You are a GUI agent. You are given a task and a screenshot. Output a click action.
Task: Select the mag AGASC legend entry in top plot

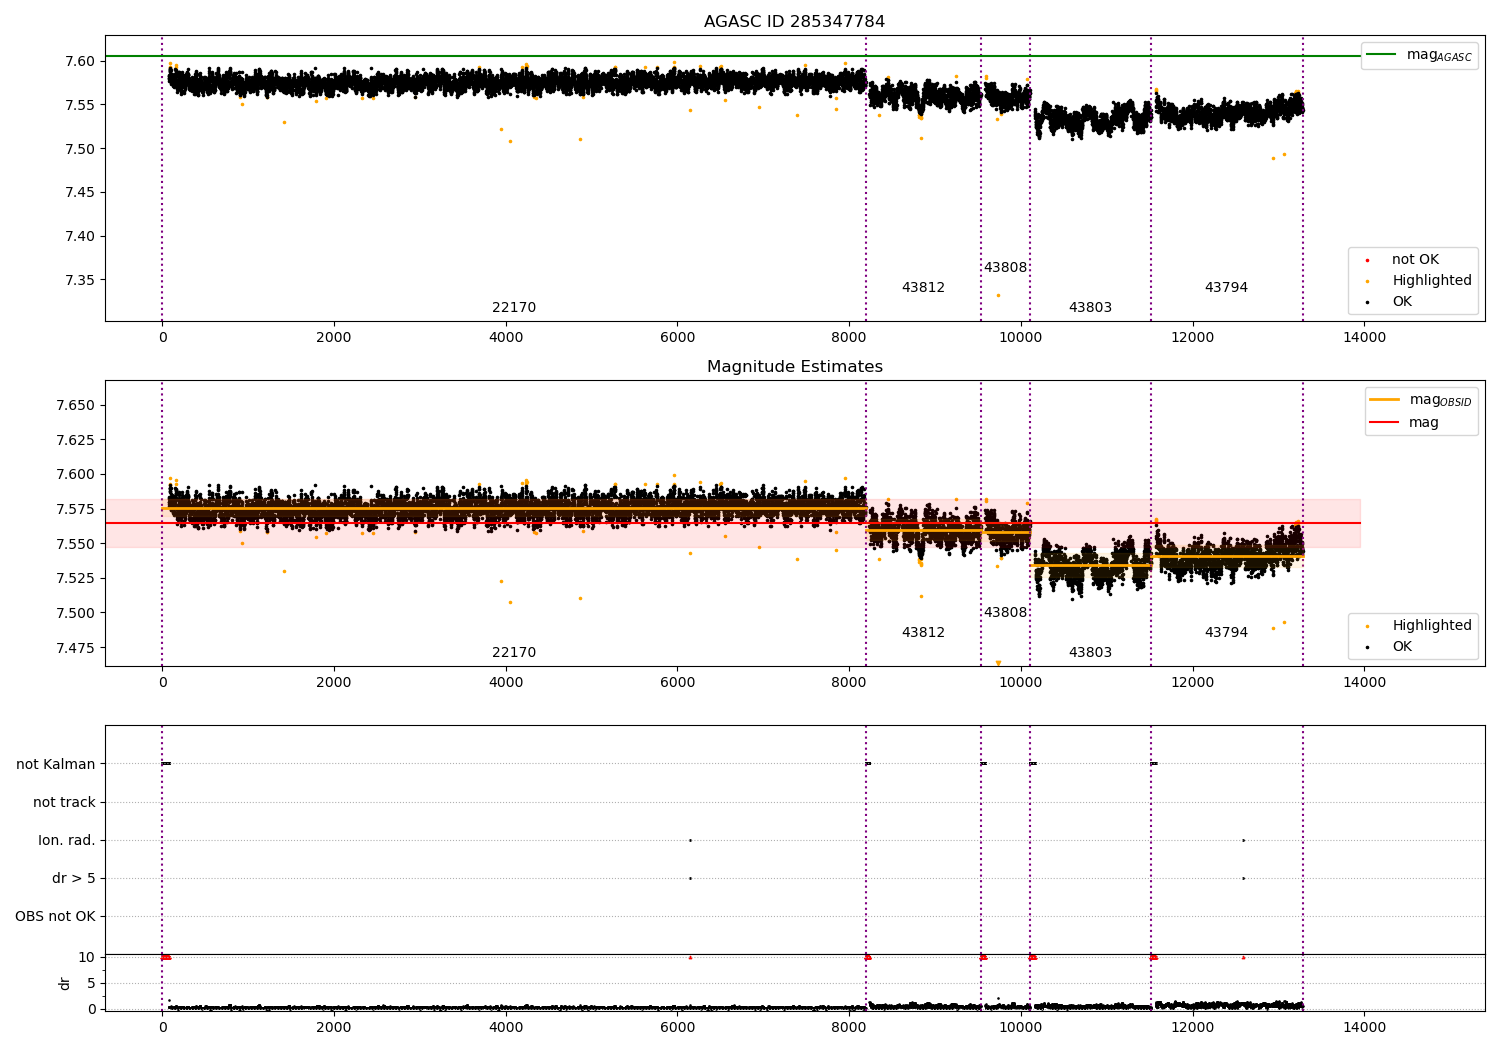1419,55
